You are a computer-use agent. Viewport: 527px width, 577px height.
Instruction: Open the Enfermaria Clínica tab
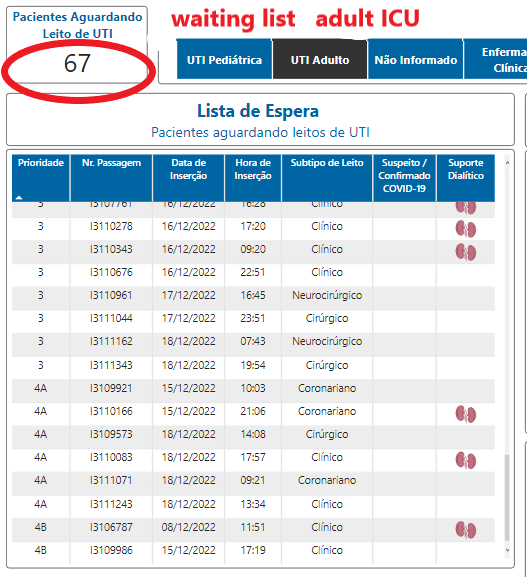click(x=496, y=59)
